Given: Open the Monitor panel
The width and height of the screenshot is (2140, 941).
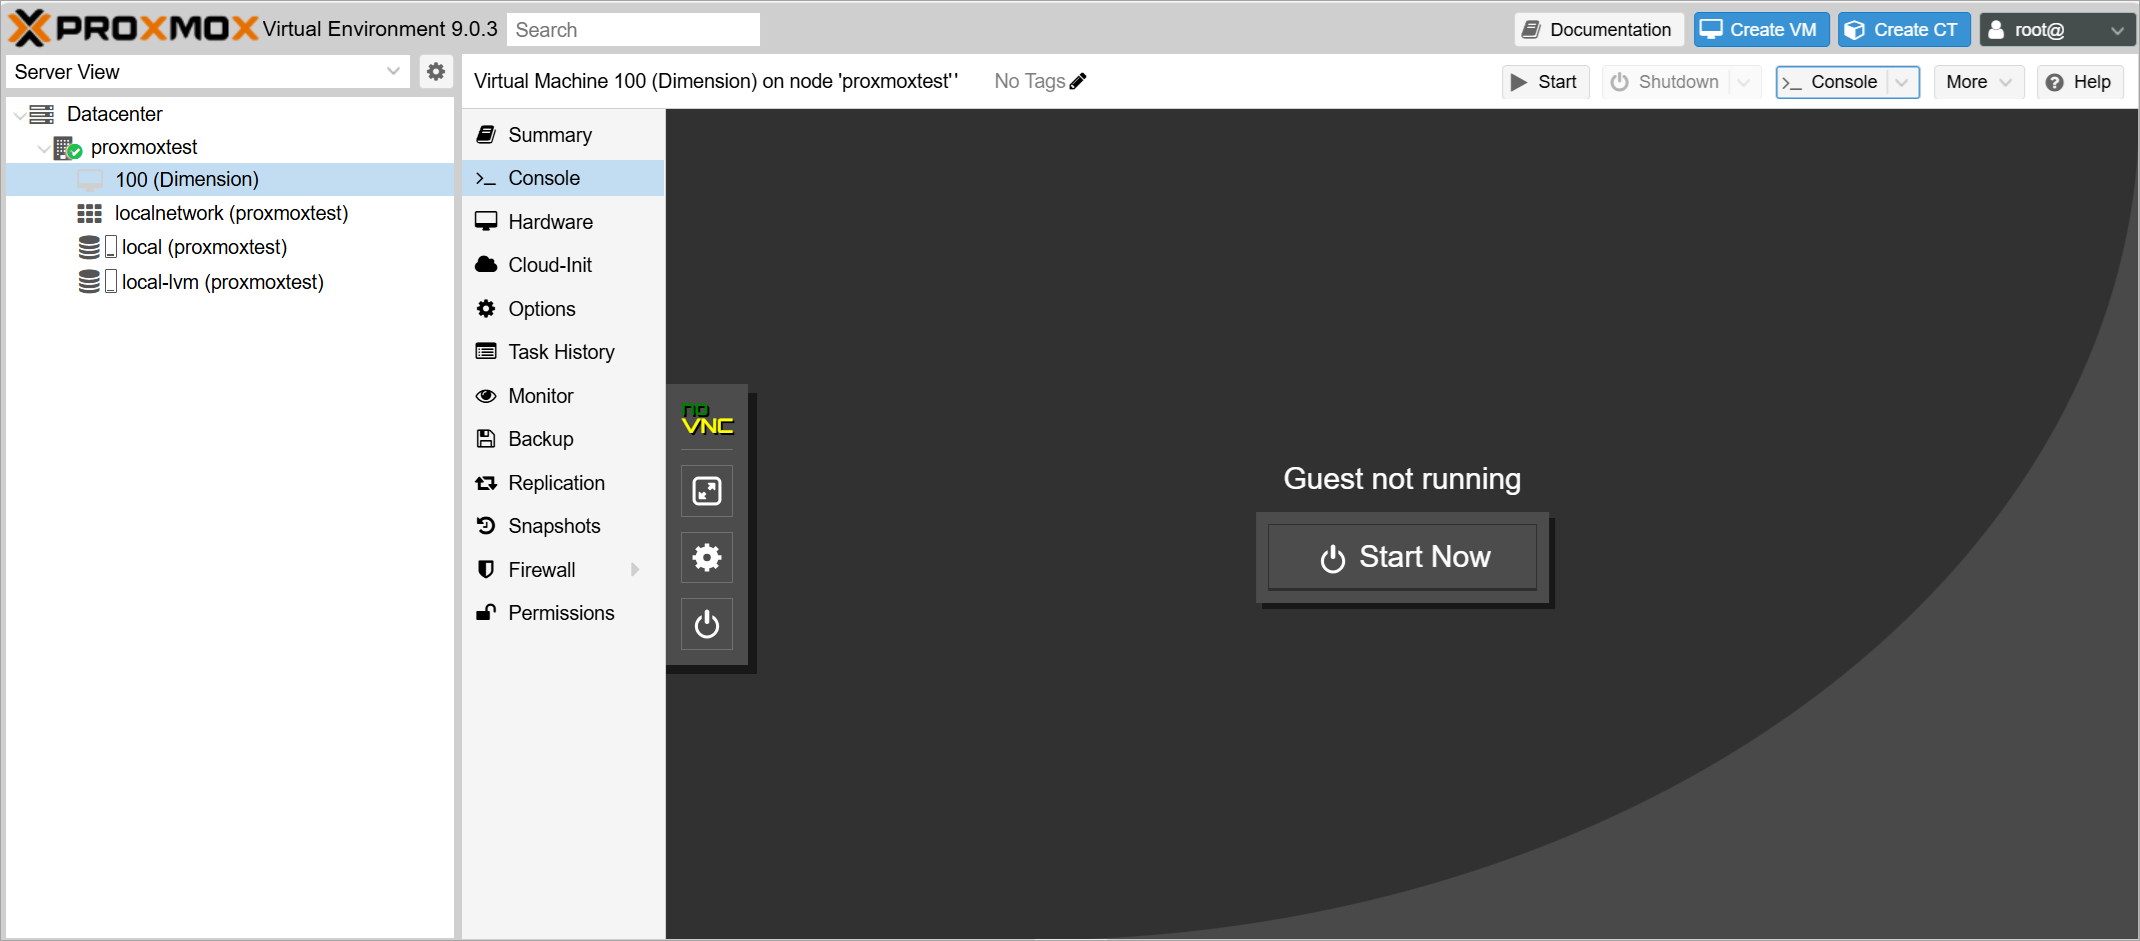Looking at the screenshot, I should point(539,395).
